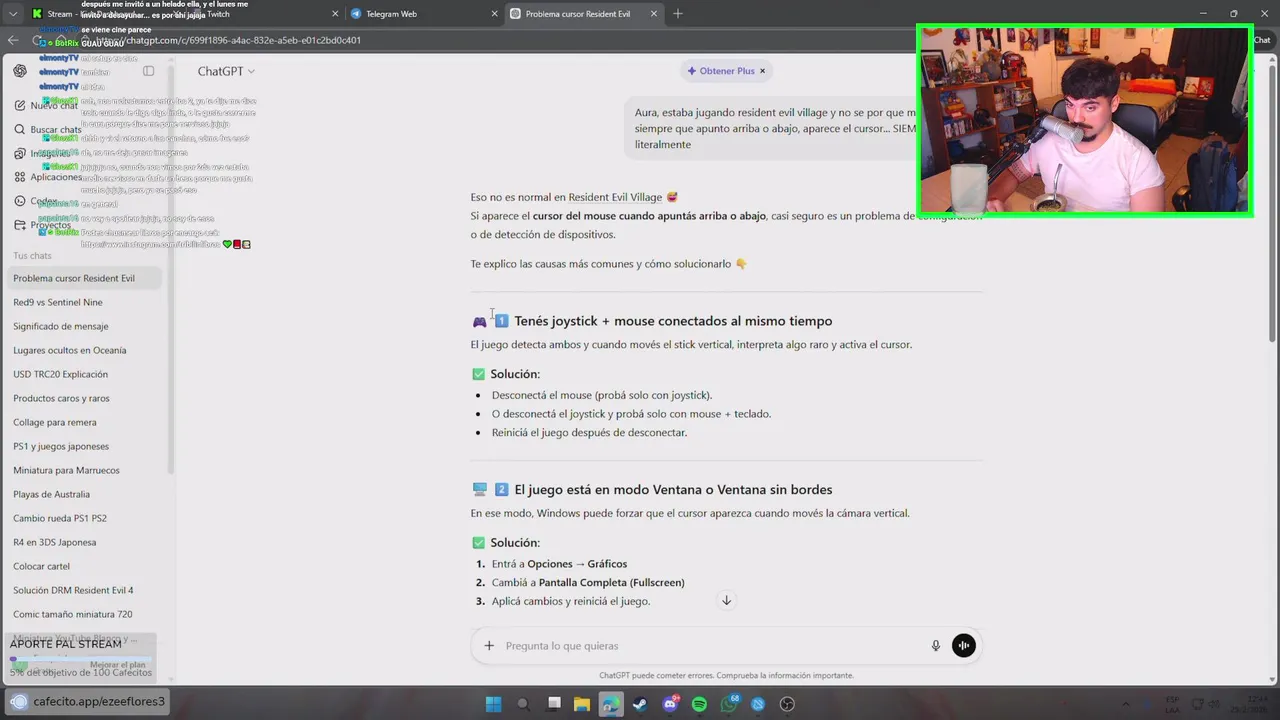Open Steam from the taskbar
Image resolution: width=1280 pixels, height=720 pixels.
(x=640, y=704)
